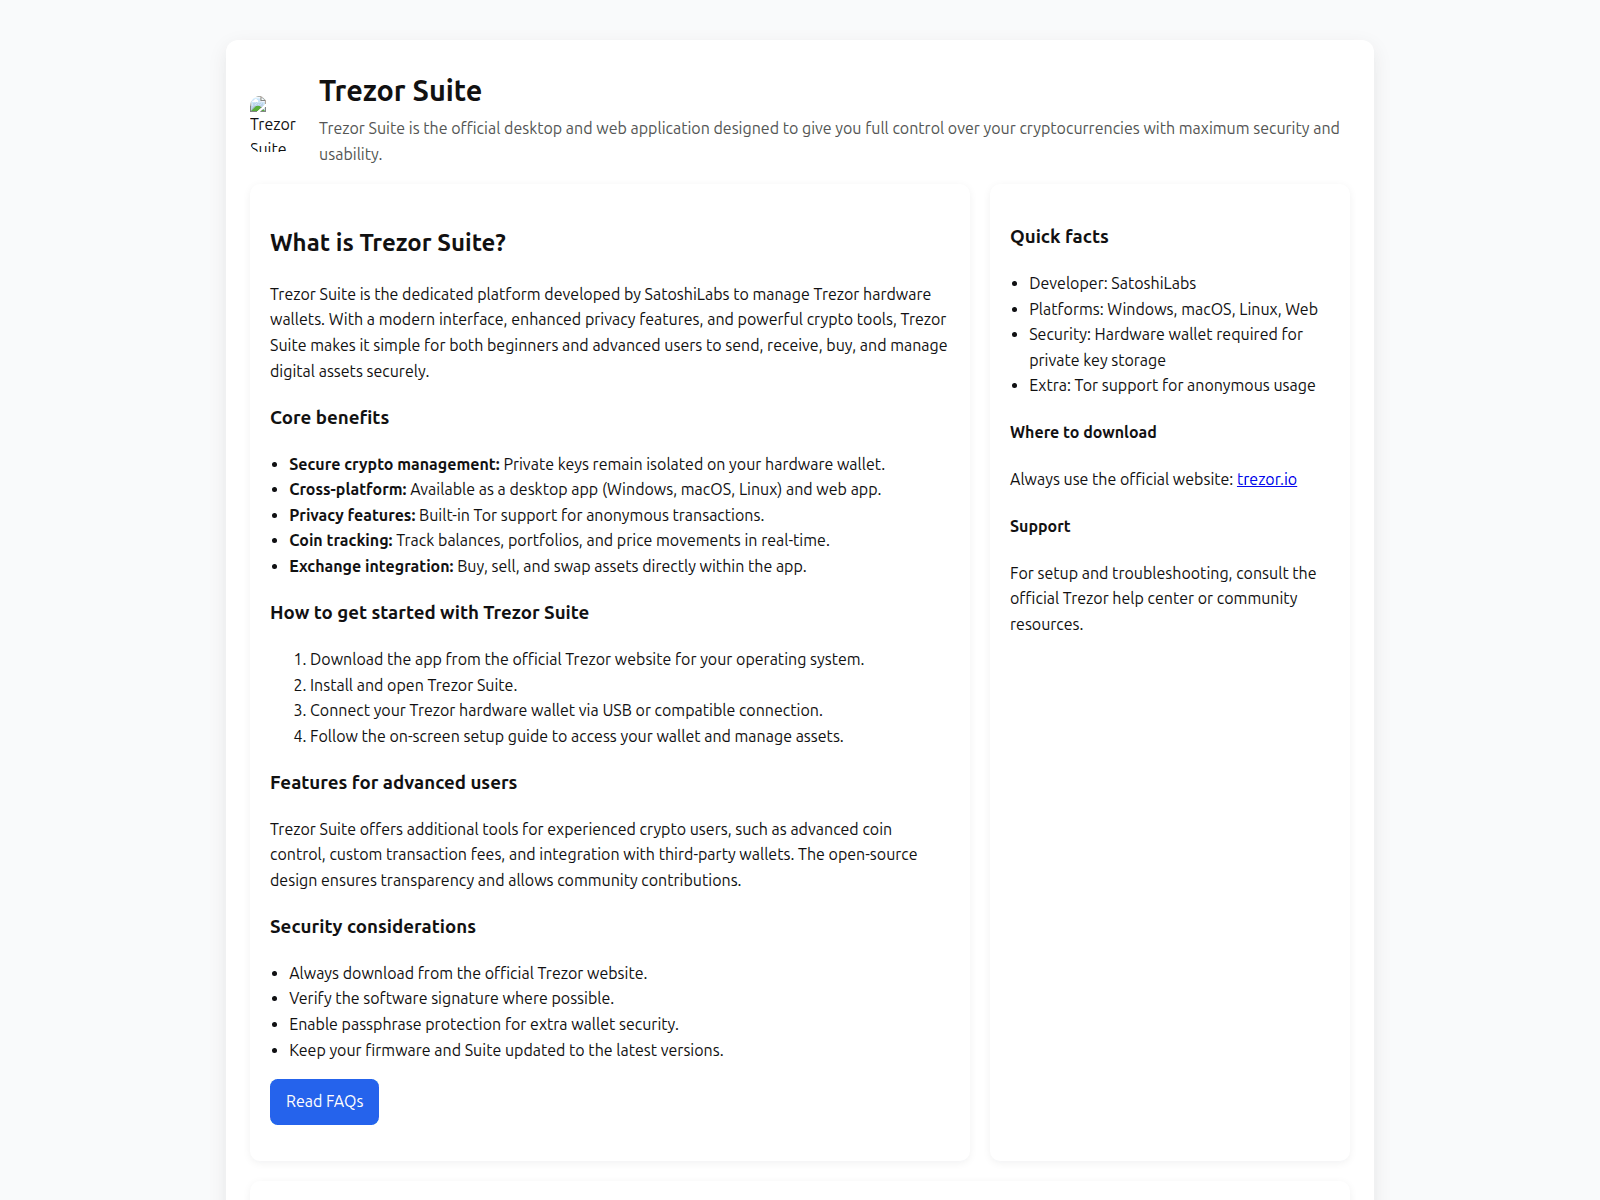The width and height of the screenshot is (1600, 1200).
Task: Select the "Coin tracking" bullet item
Action: tap(559, 540)
